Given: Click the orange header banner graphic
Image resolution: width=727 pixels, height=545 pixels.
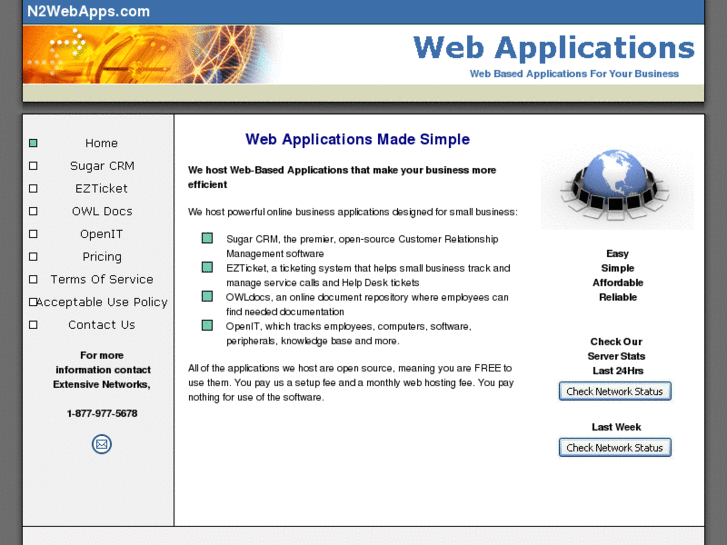Looking at the screenshot, I should point(153,55).
